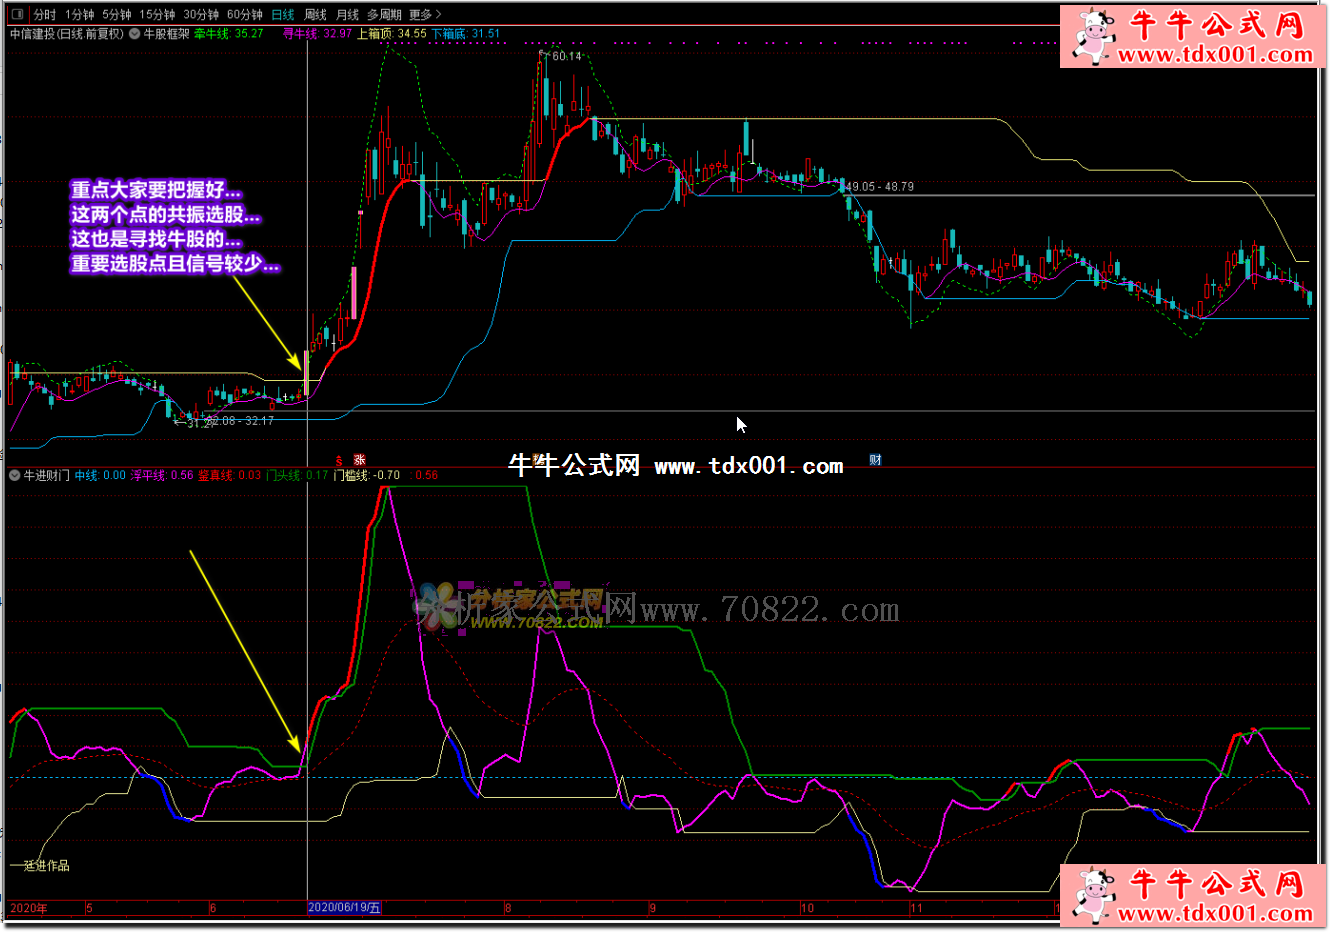Image resolution: width=1331 pixels, height=932 pixels.
Task: Select the 60分钟 chart period
Action: (x=244, y=14)
